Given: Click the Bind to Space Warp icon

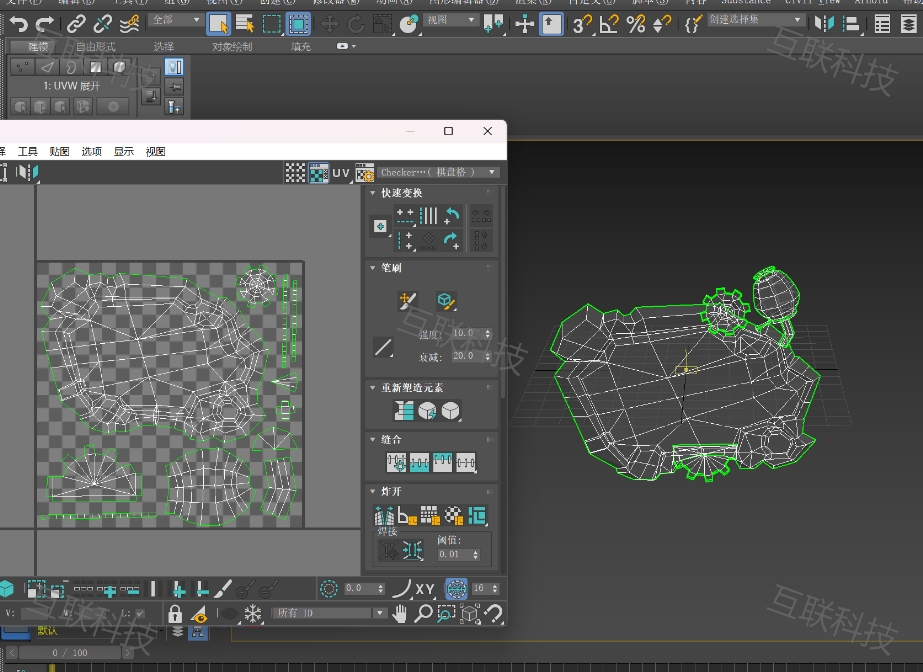Looking at the screenshot, I should [130, 24].
